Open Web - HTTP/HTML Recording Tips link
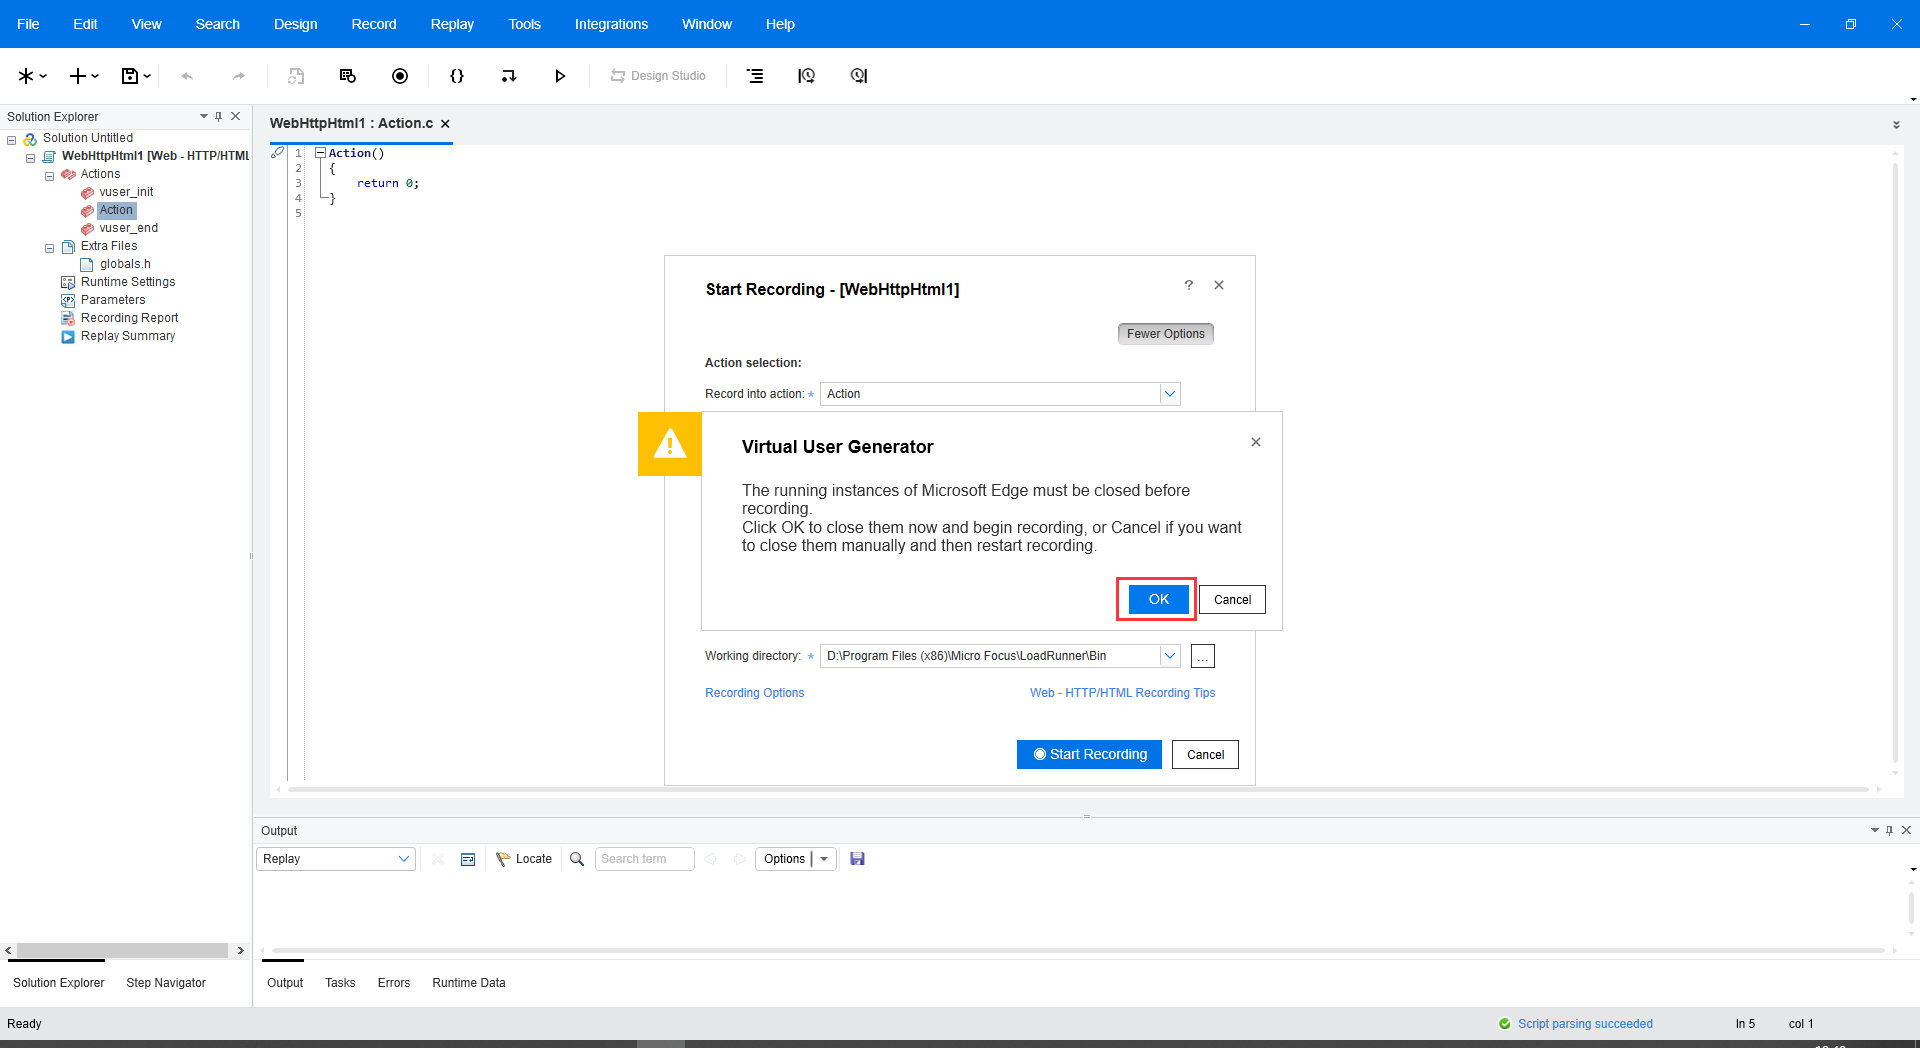Screen dimensions: 1920x1048 (1123, 693)
